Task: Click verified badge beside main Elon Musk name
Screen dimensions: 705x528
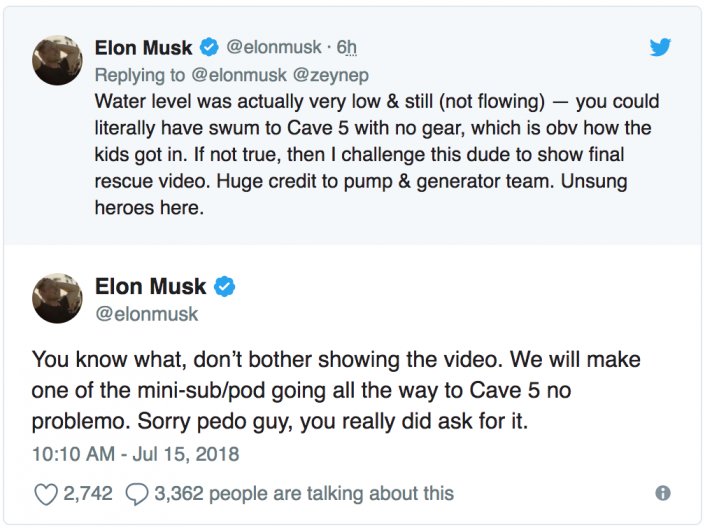Action: pyautogui.click(x=226, y=287)
